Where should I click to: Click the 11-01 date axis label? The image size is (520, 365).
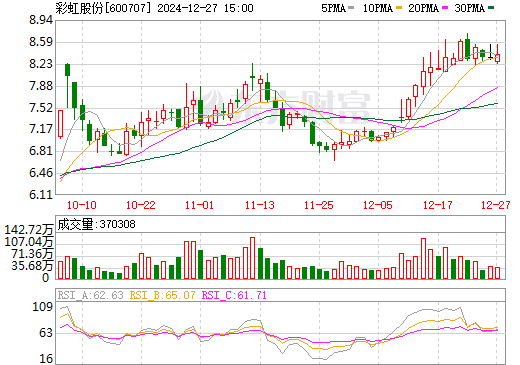click(199, 205)
